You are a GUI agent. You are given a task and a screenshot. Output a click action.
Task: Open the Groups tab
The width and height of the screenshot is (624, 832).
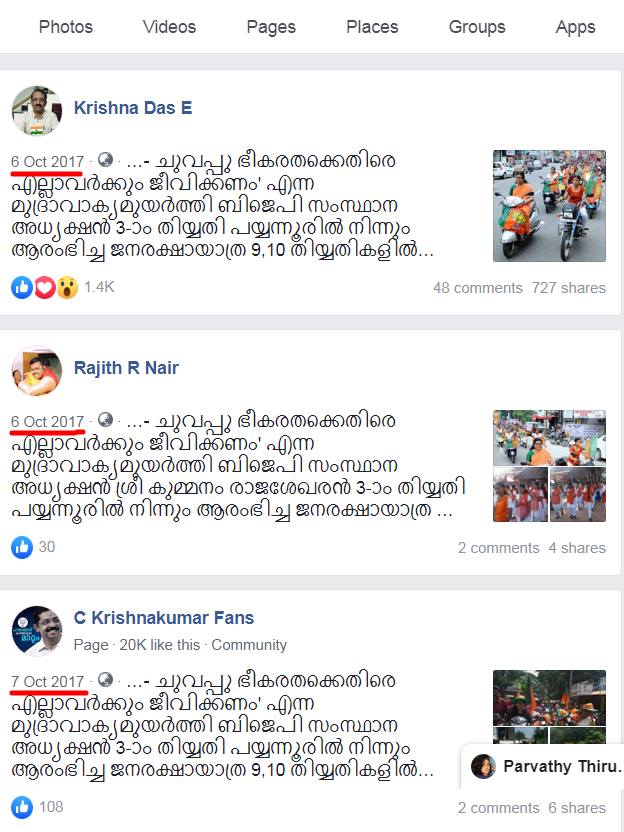(x=477, y=27)
